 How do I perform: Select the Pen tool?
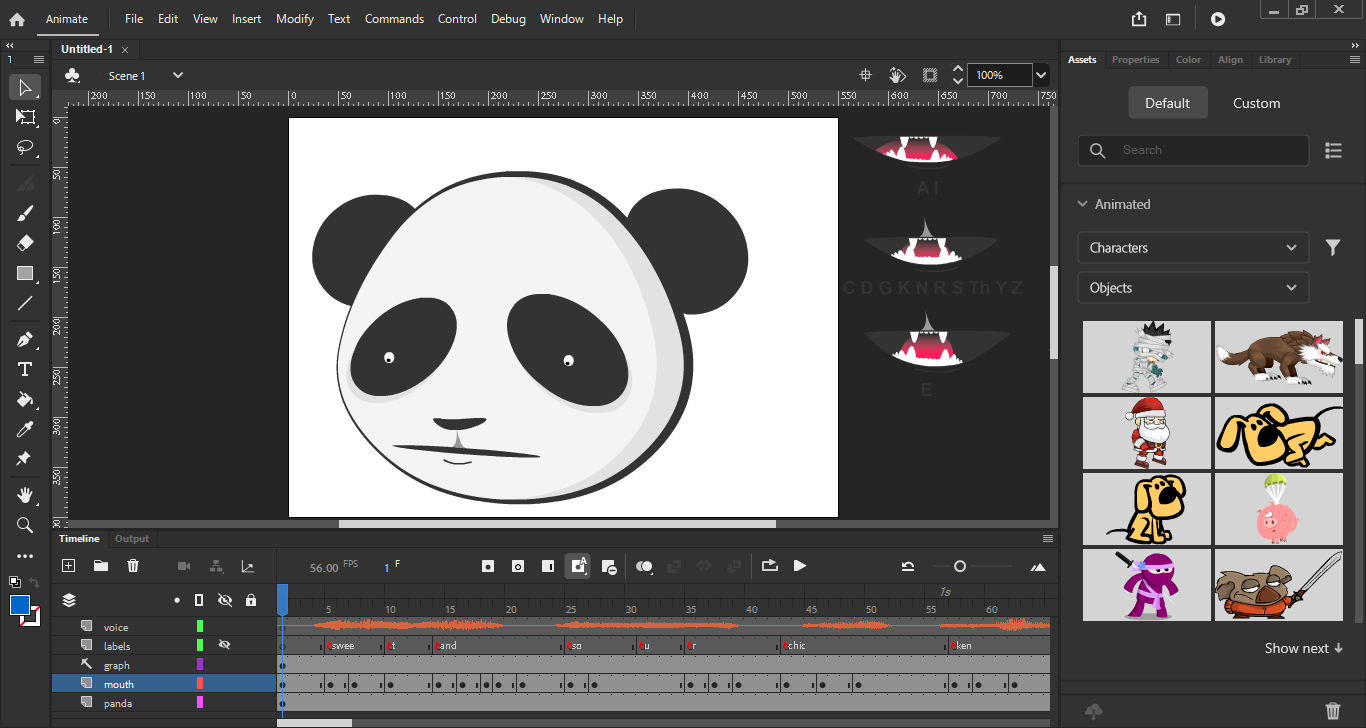[25, 338]
